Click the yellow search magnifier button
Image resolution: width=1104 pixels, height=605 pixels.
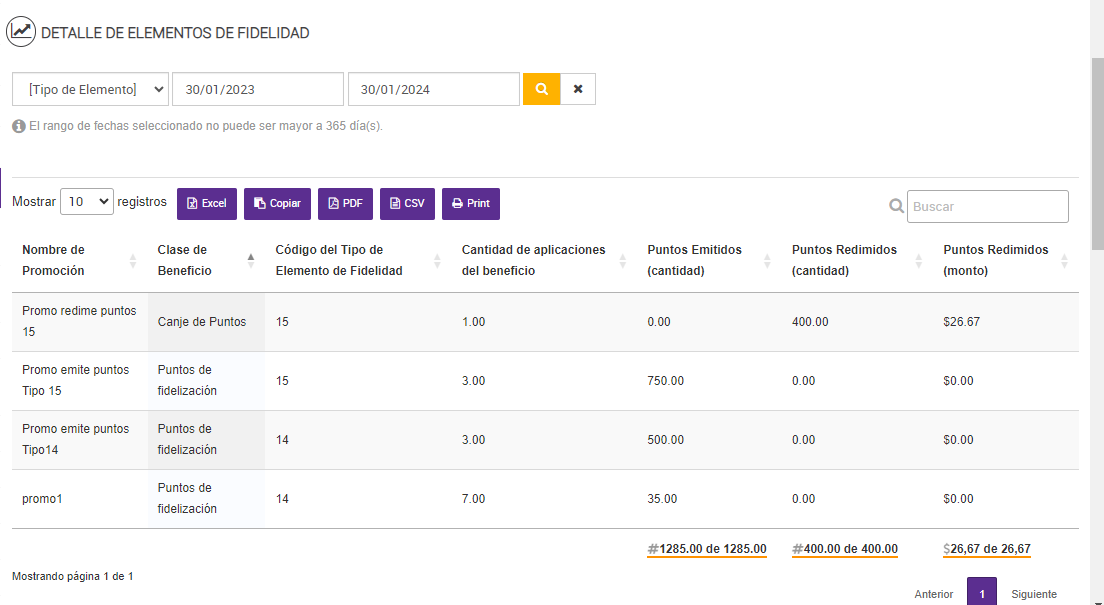(541, 89)
